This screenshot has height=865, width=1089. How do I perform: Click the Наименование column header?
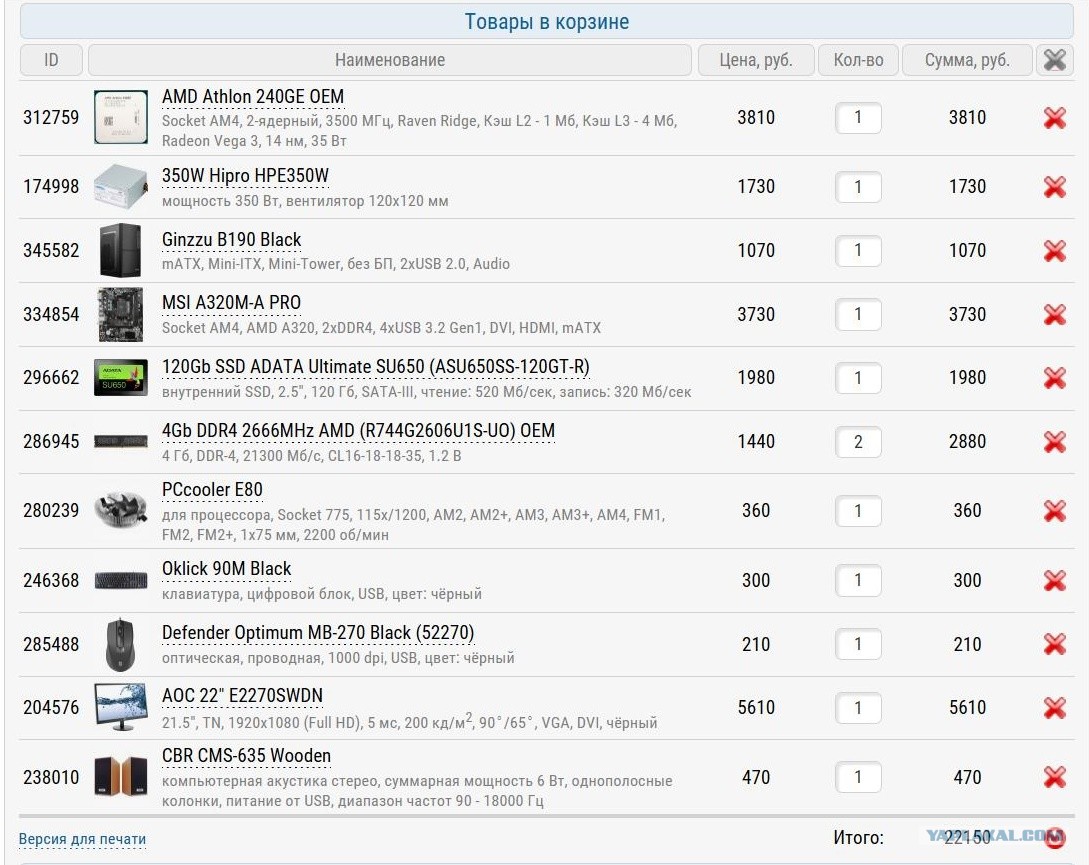tap(390, 60)
